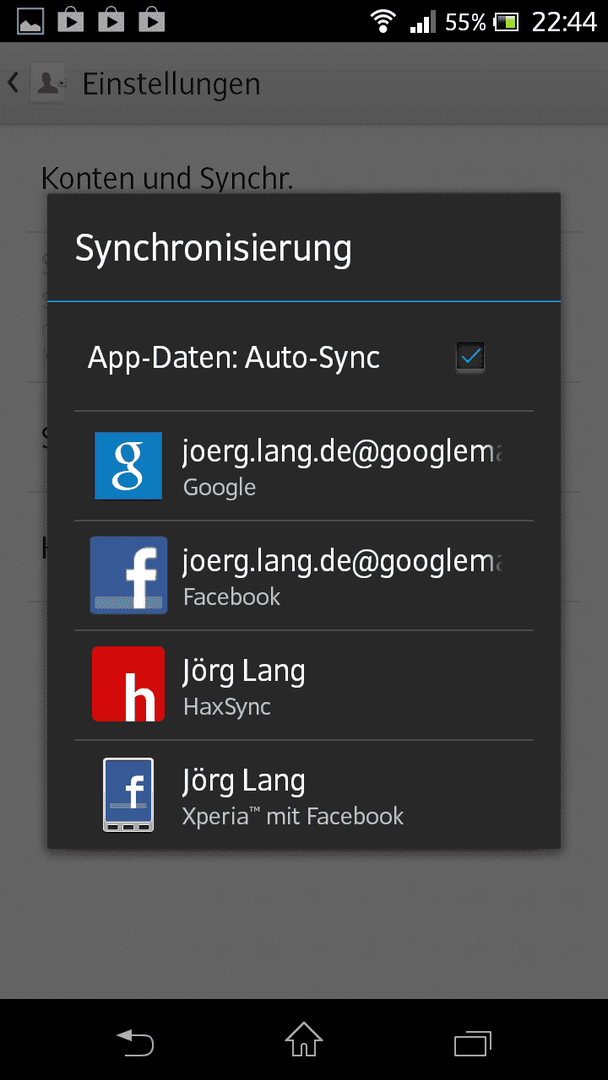Tap the blue Google account icon

pos(128,466)
